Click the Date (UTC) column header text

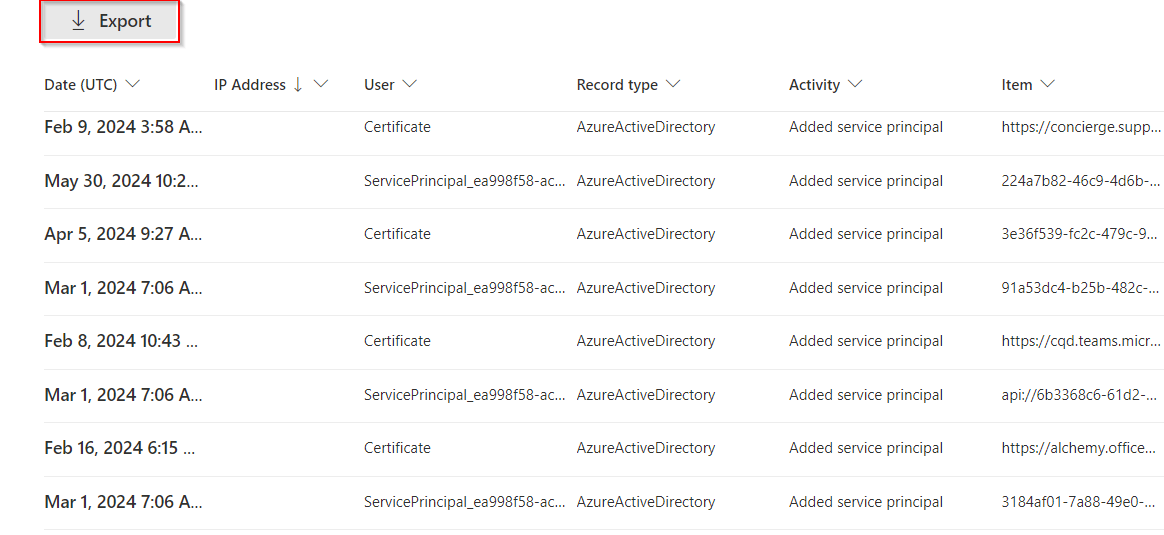coord(81,85)
